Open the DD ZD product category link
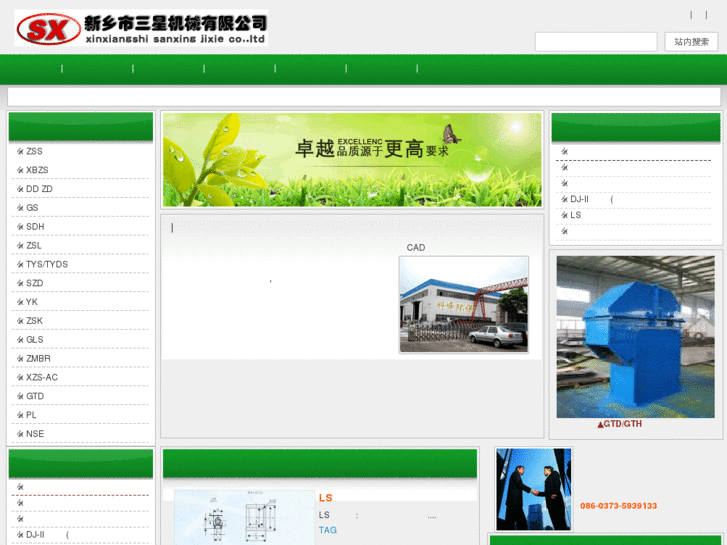The height and width of the screenshot is (545, 727). click(39, 189)
